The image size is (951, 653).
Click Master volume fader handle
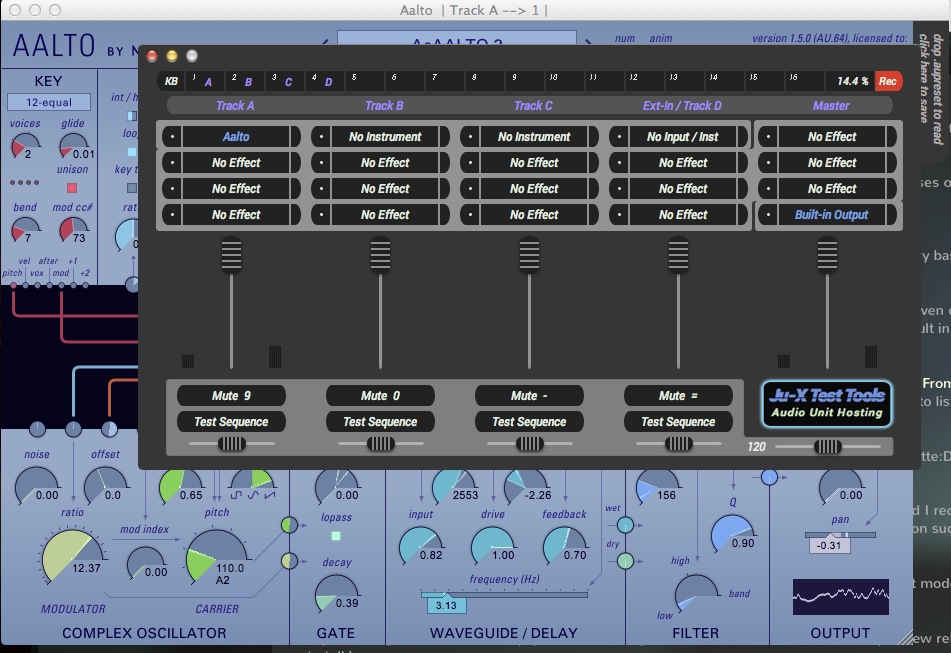point(827,255)
